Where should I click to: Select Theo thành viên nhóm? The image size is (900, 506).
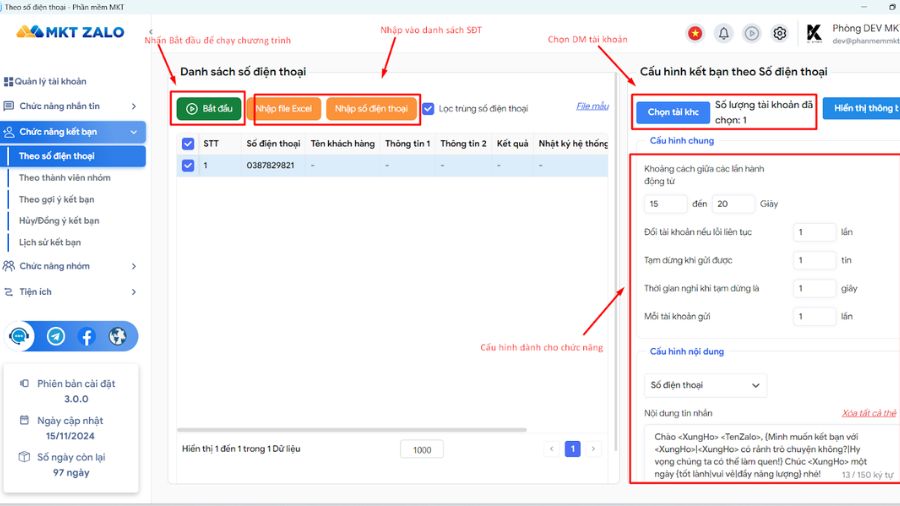coord(64,178)
